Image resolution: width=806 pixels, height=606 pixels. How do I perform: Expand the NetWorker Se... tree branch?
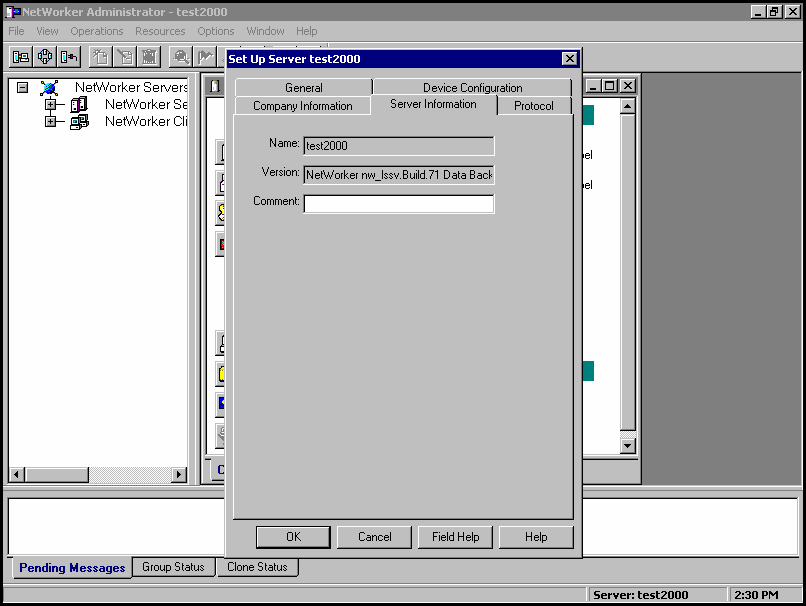click(x=50, y=105)
